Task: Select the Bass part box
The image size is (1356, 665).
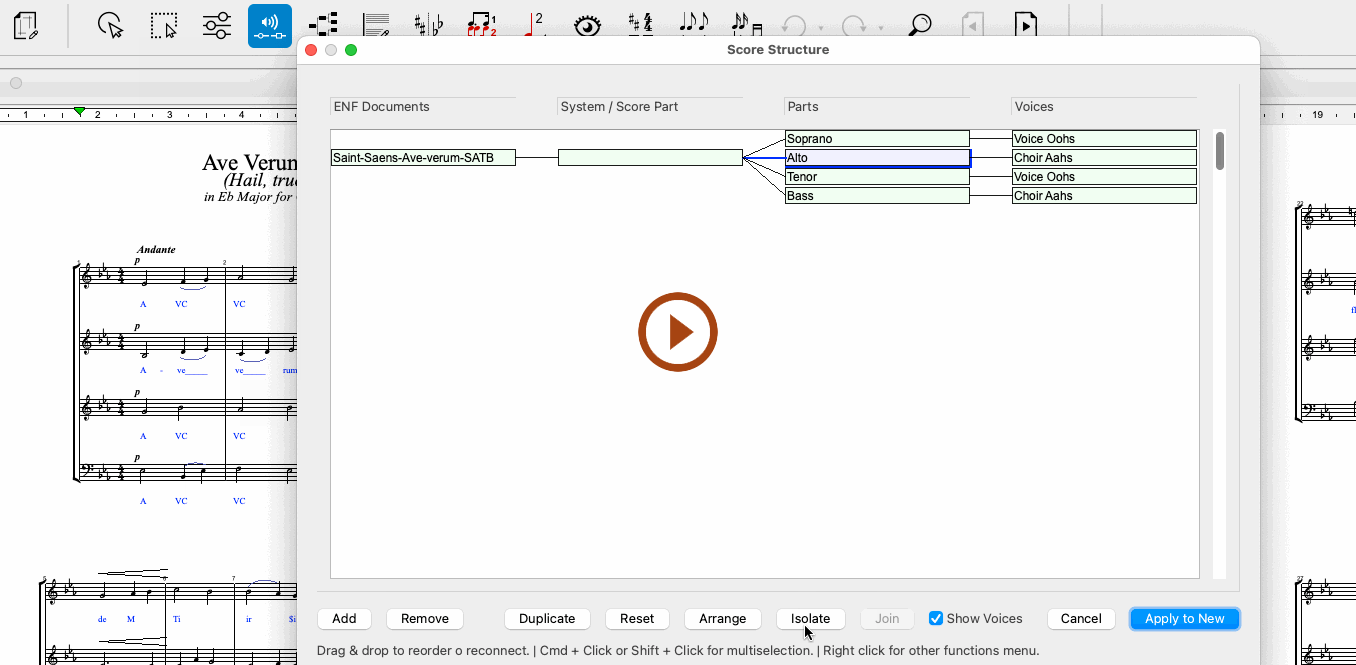Action: pos(877,196)
